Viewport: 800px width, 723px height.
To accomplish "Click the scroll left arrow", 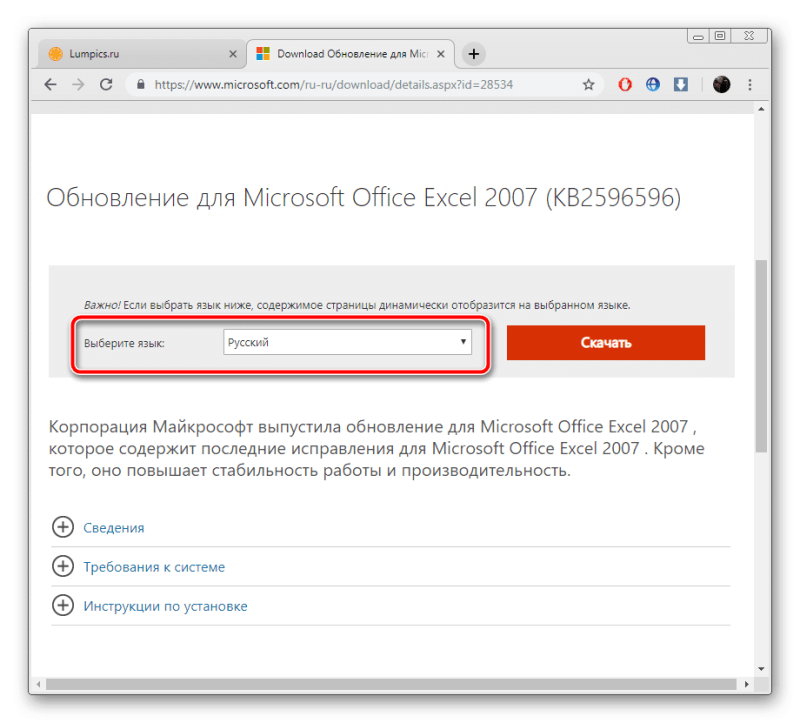I will (38, 684).
